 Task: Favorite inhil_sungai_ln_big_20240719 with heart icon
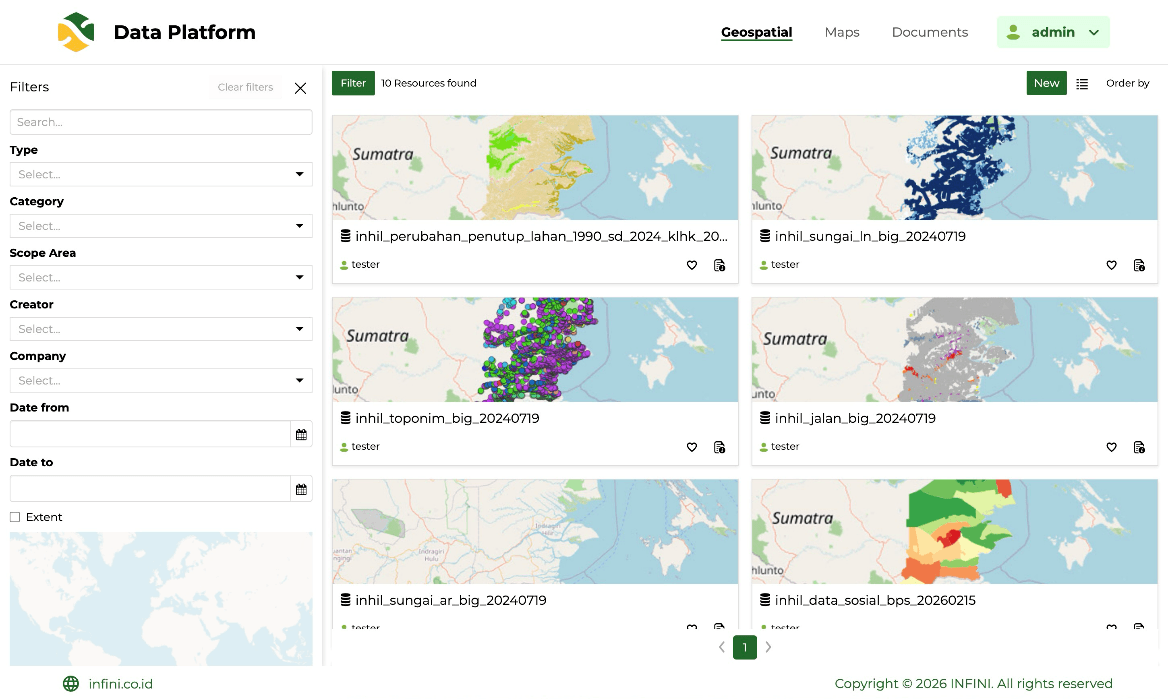click(x=1111, y=265)
